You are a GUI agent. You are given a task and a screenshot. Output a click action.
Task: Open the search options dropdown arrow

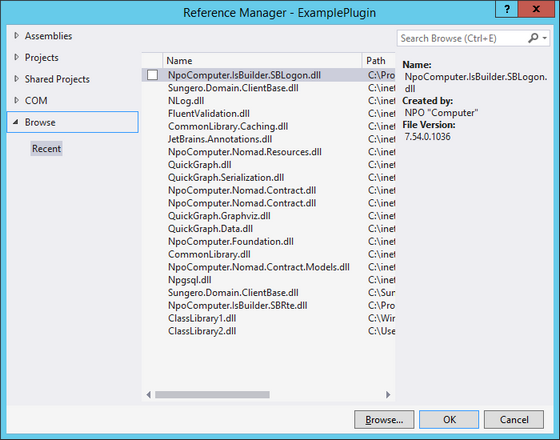(545, 38)
